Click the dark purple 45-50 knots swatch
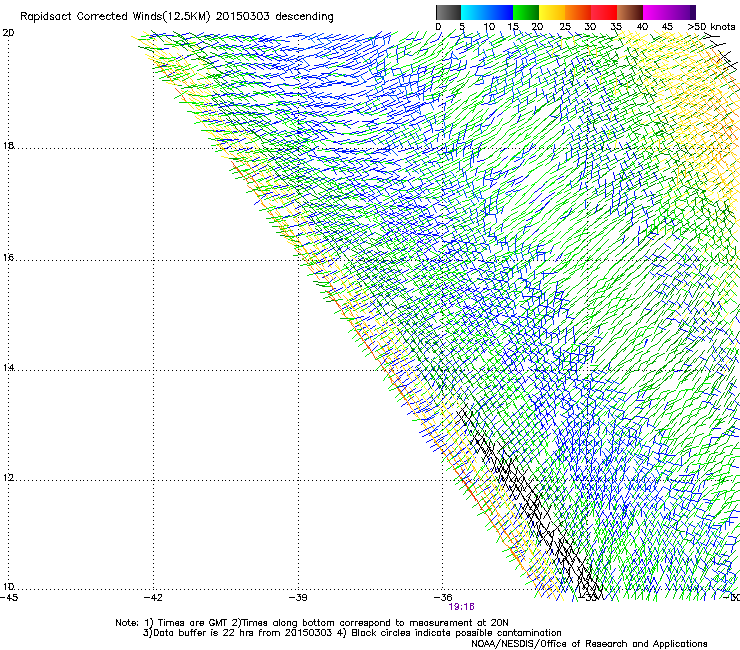This screenshot has width=740, height=650. (x=682, y=12)
